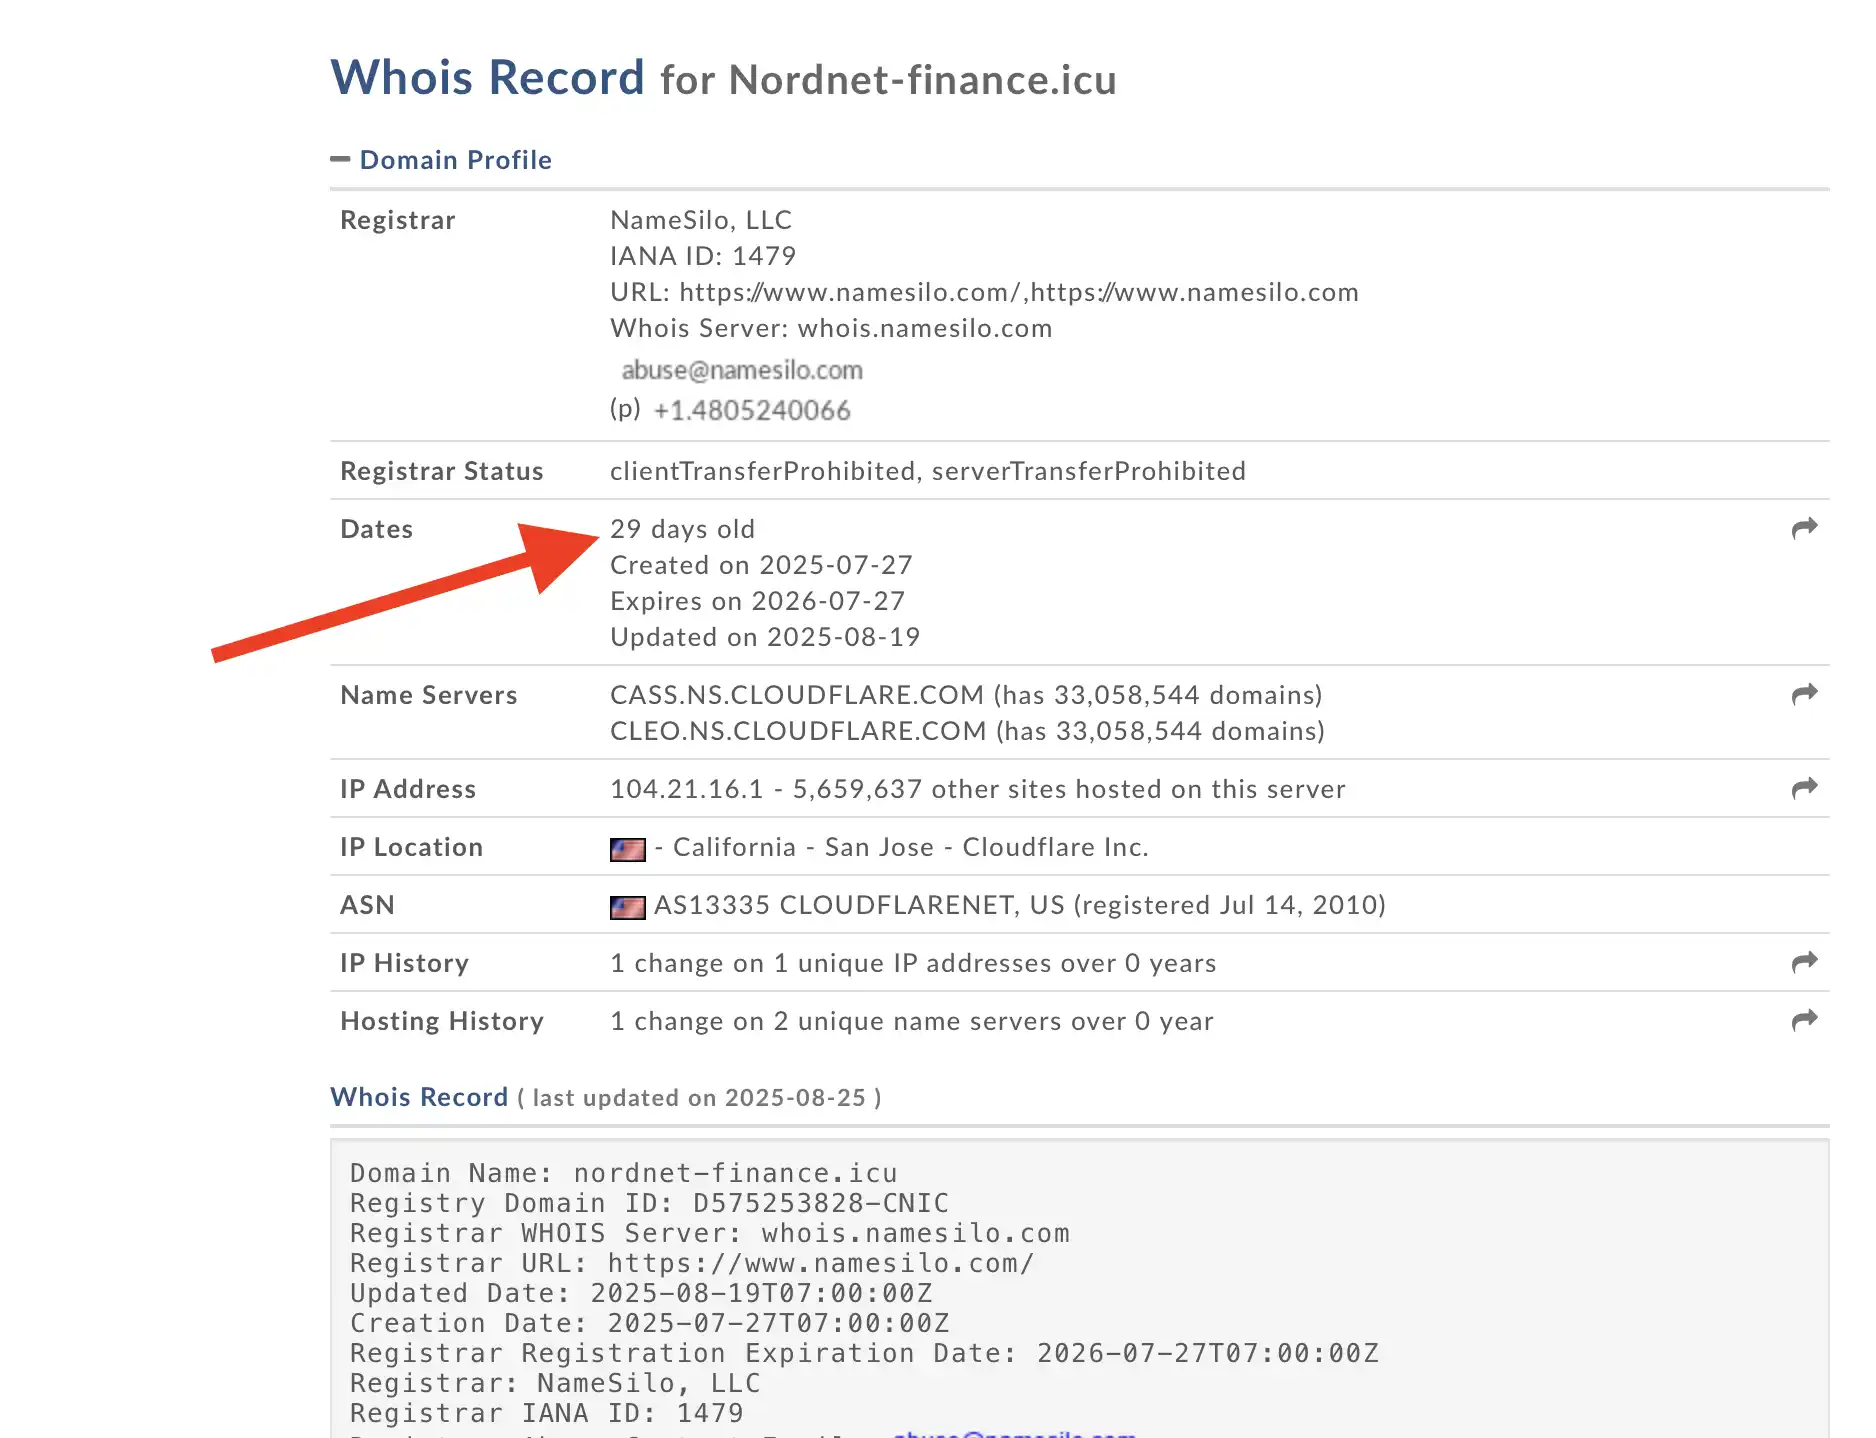Open the Domain Profile heading link
Viewport: 1876px width, 1438px height.
[x=455, y=160]
